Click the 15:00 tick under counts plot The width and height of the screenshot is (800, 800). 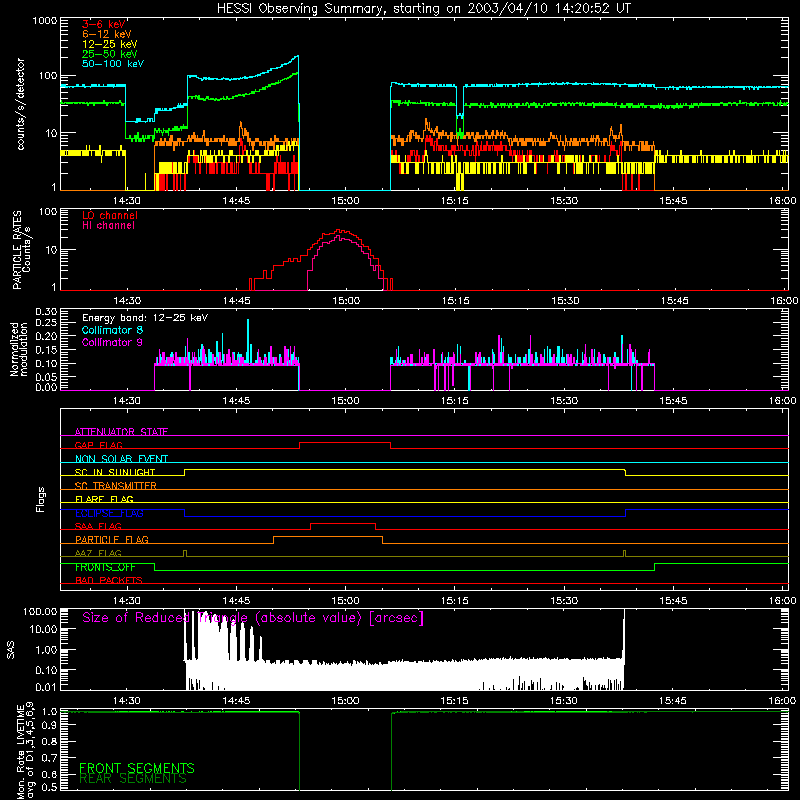[345, 201]
